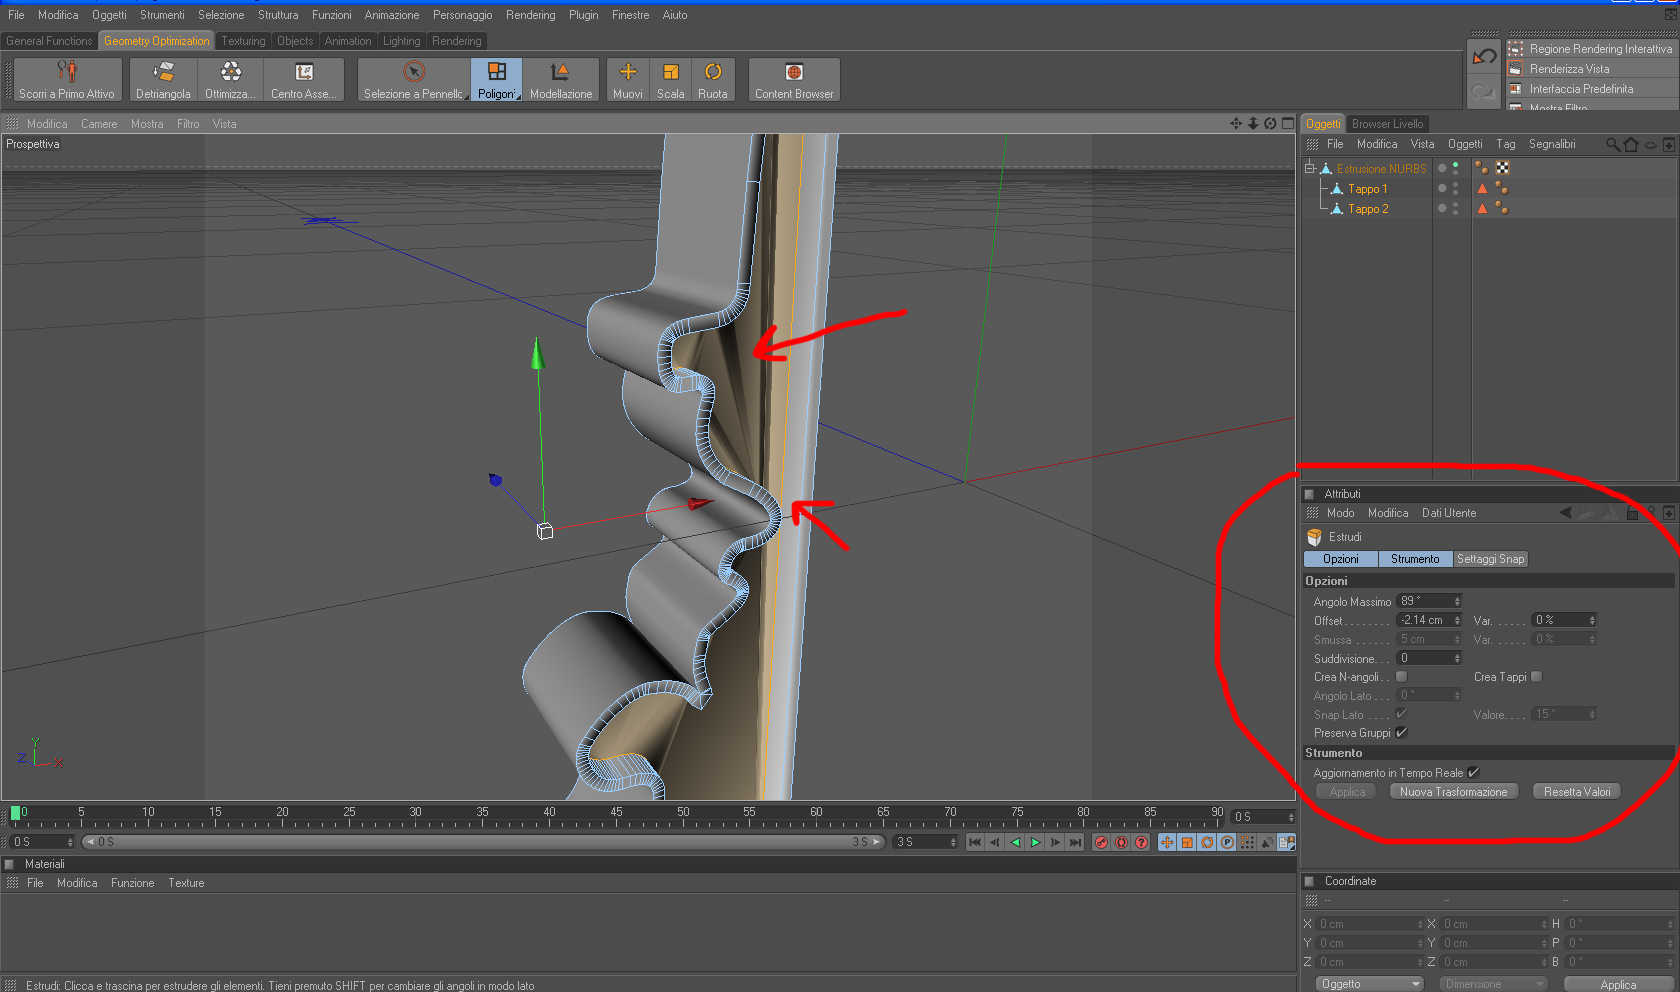Click the Applica button in Coordinate panel
This screenshot has width=1680, height=992.
(x=1618, y=984)
